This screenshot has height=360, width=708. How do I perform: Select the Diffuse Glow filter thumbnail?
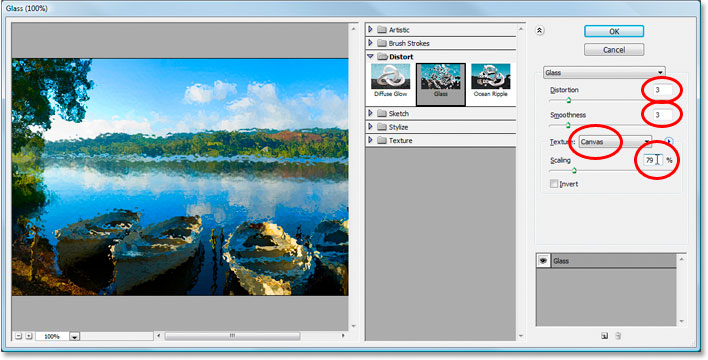391,80
